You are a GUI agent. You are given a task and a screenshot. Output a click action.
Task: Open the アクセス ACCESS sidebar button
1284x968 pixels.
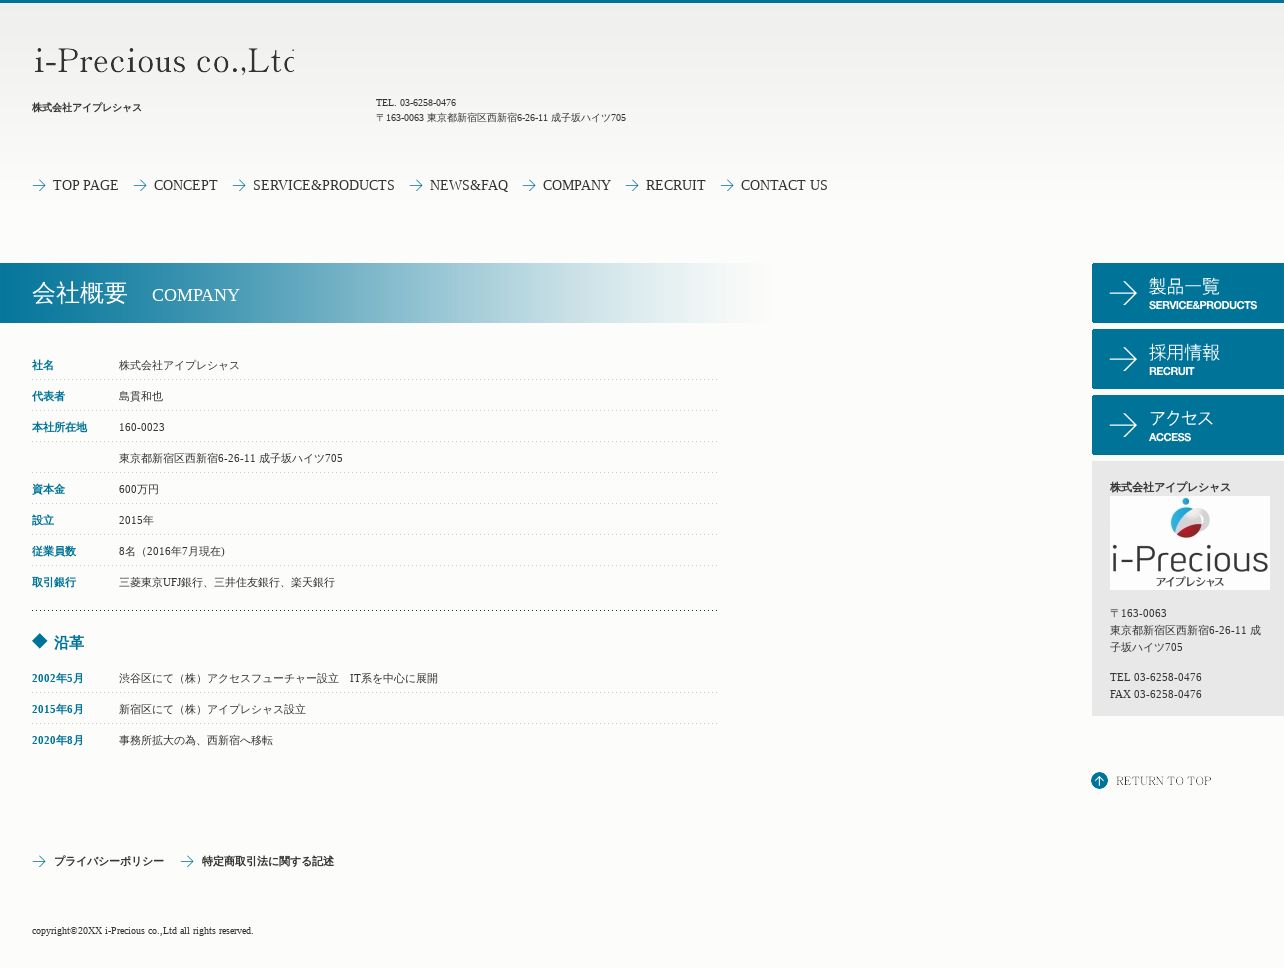pos(1188,425)
